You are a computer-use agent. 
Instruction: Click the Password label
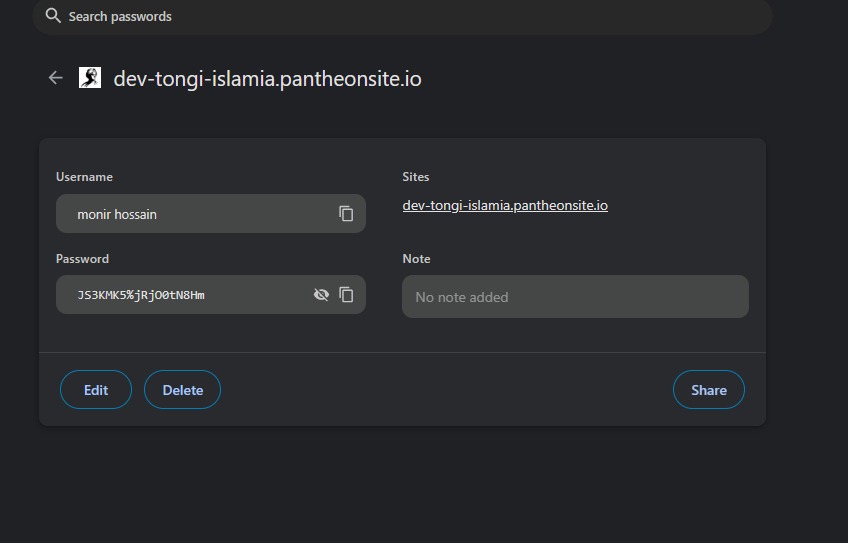pos(82,259)
